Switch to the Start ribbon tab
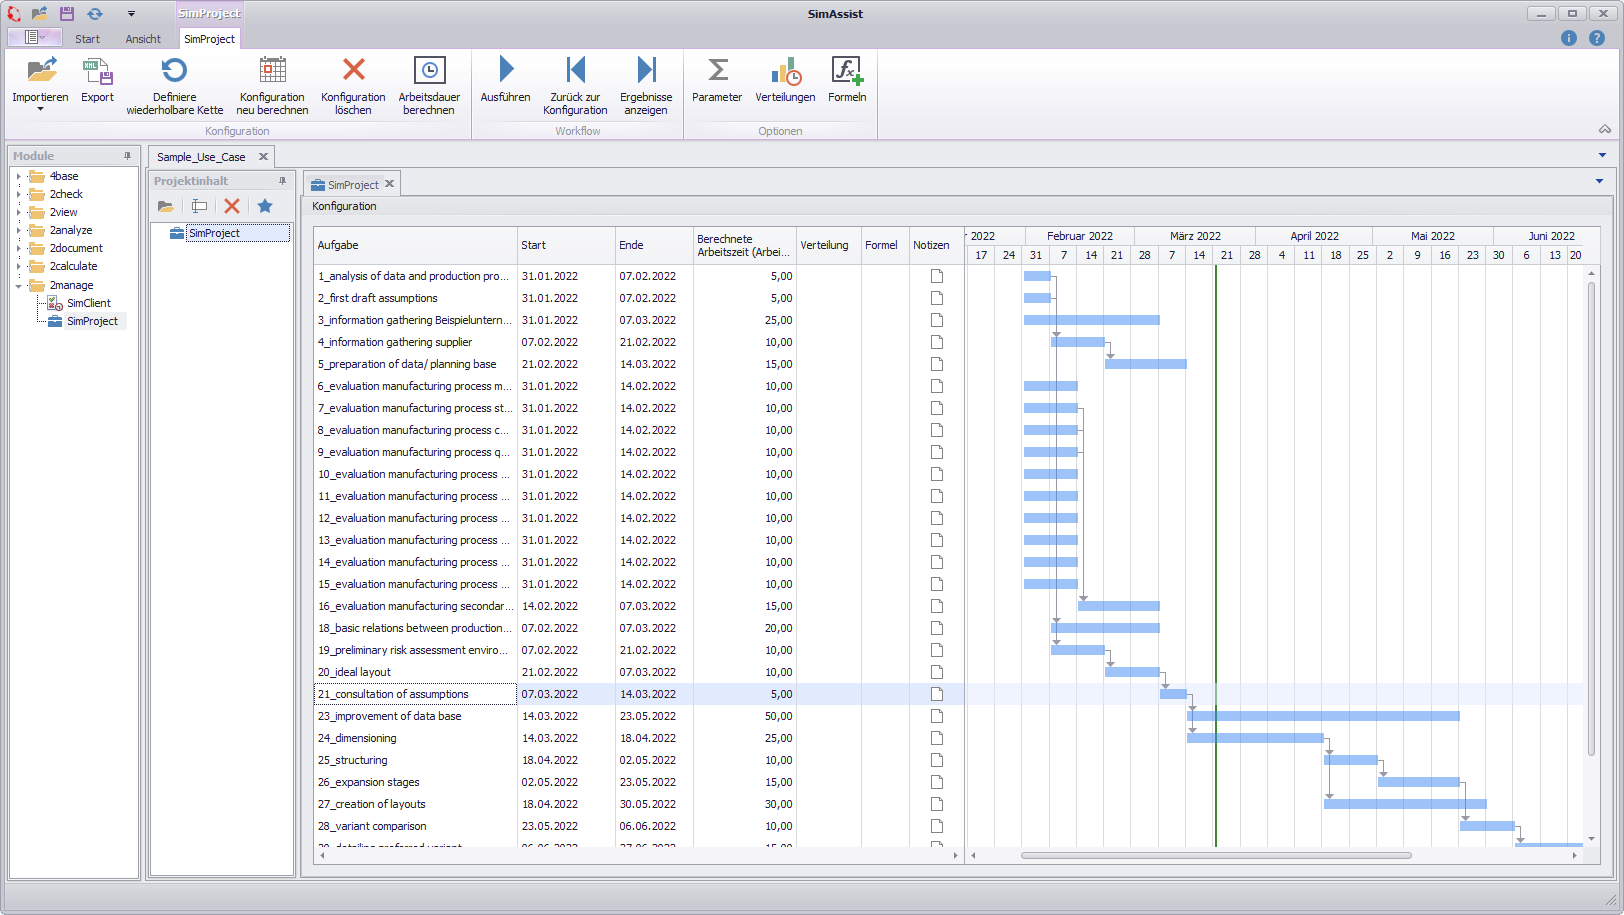This screenshot has width=1624, height=915. pyautogui.click(x=86, y=38)
